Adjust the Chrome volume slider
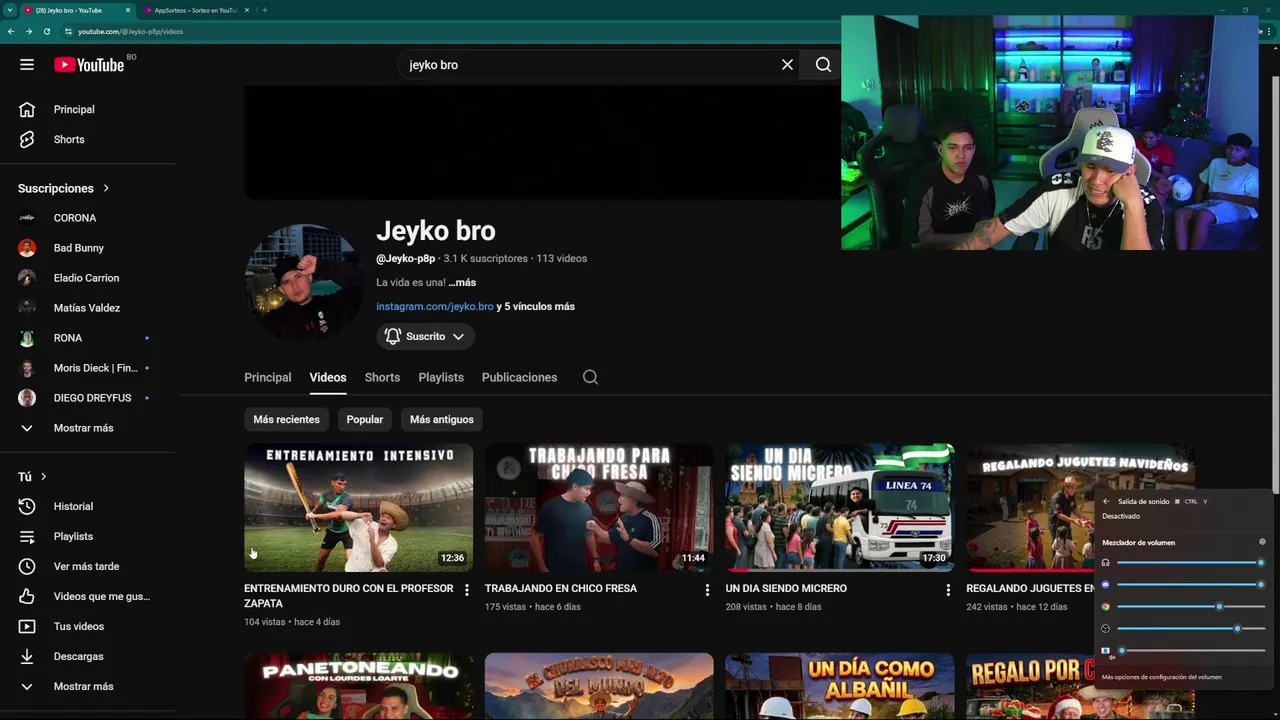The image size is (1280, 720). 1190,606
